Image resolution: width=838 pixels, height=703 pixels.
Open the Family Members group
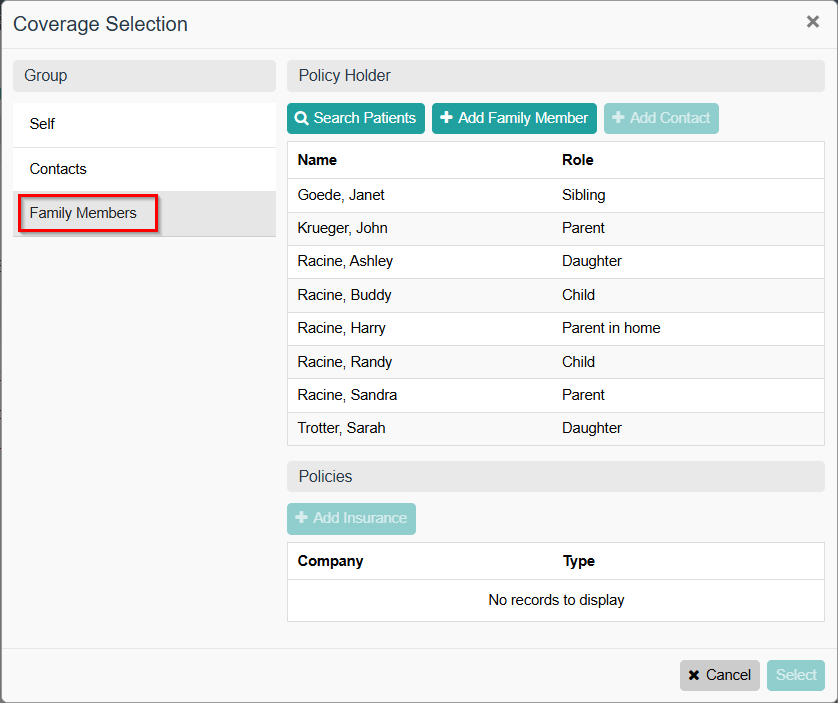tap(83, 213)
